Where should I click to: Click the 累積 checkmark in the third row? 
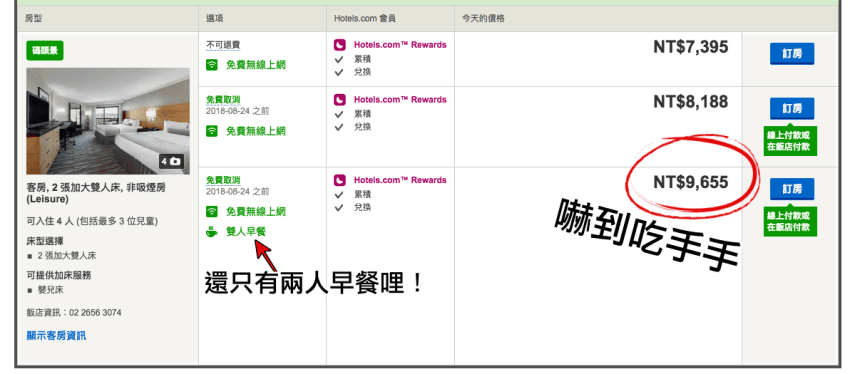339,194
